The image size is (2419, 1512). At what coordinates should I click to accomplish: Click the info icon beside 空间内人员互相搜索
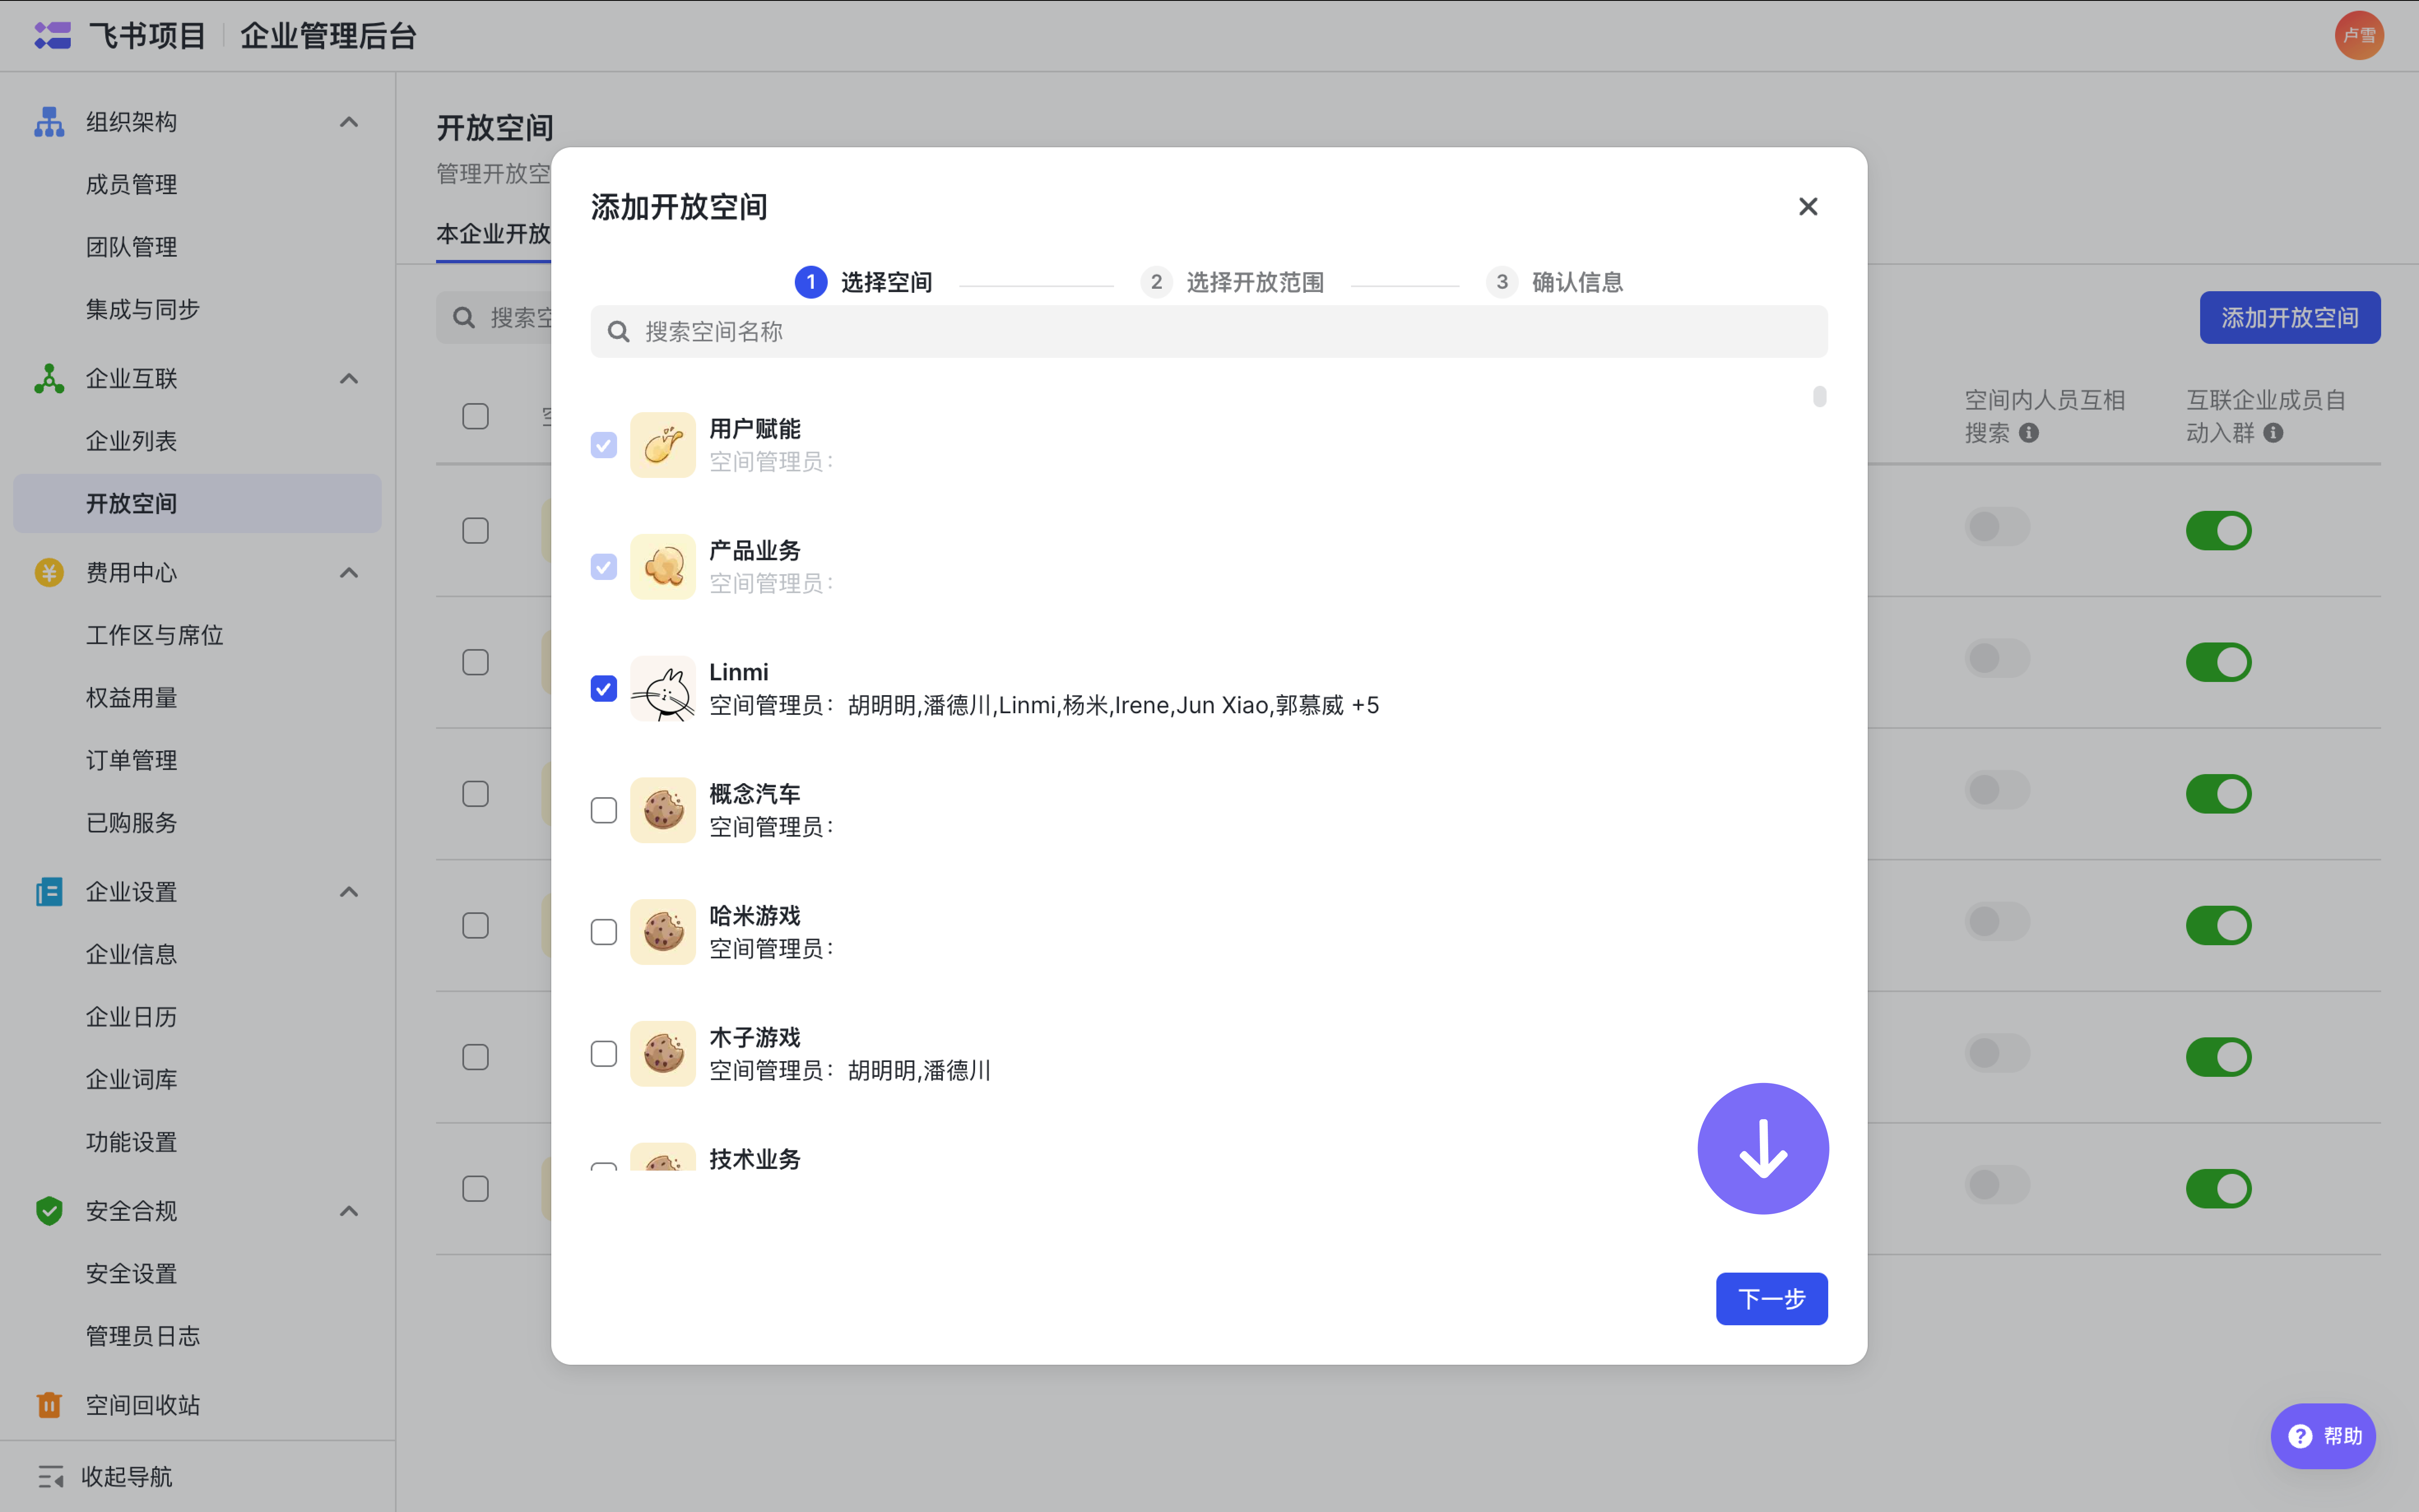click(2029, 433)
